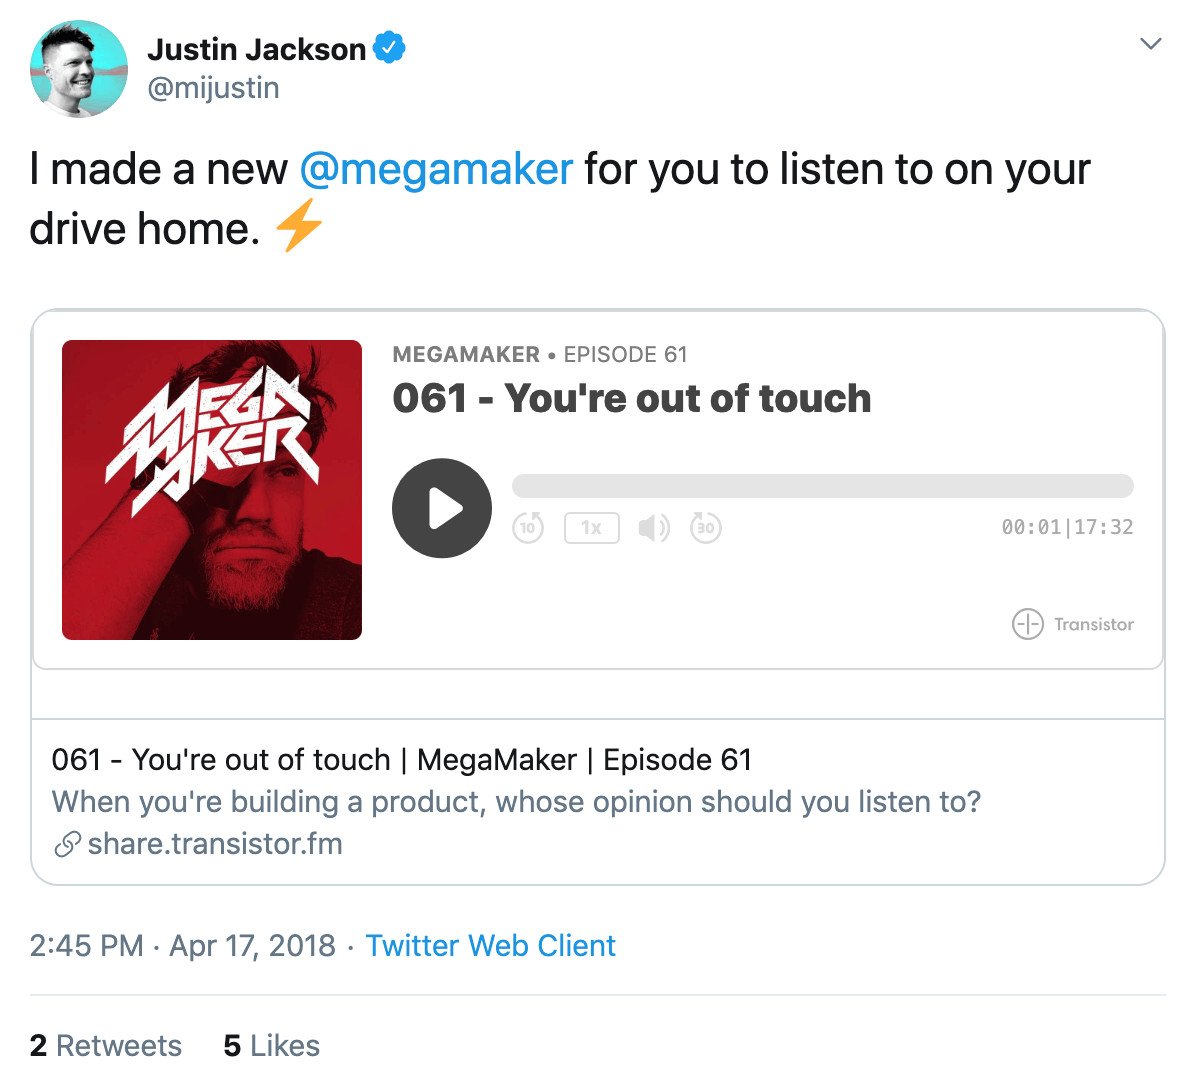The height and width of the screenshot is (1082, 1194).
Task: Skip forward 30 seconds in the player
Action: point(706,527)
